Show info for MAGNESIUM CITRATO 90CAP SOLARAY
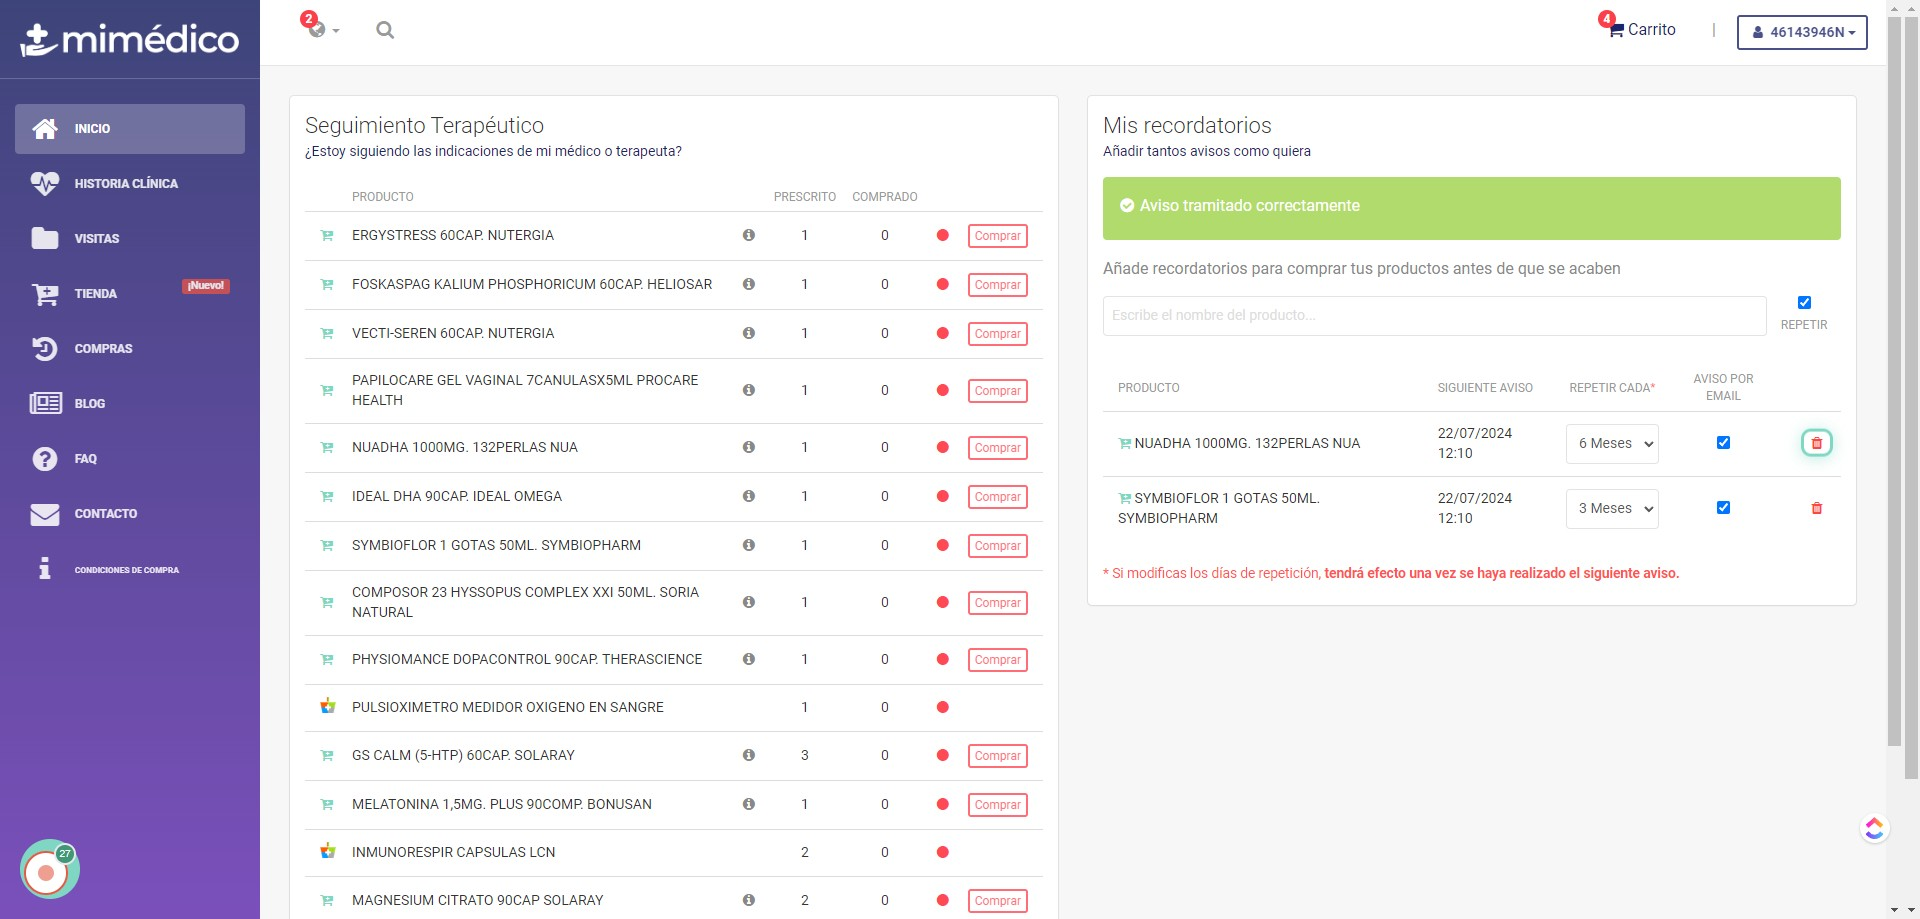Screen dimensions: 1920x919 coord(748,900)
